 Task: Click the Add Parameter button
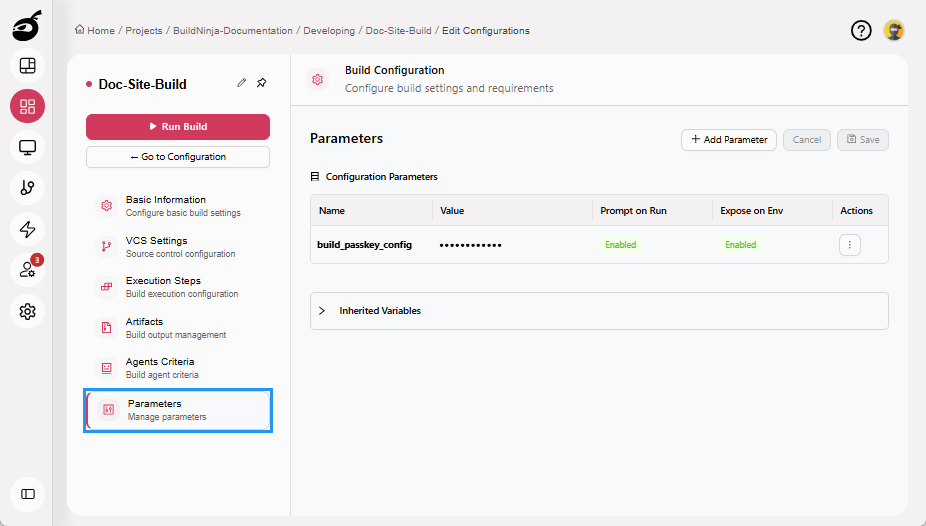coord(729,140)
